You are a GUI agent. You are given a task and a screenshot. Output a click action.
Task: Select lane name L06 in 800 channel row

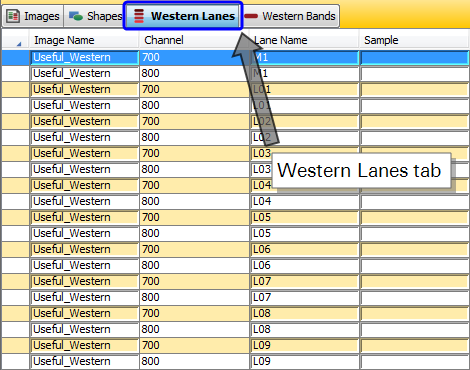[x=304, y=265]
